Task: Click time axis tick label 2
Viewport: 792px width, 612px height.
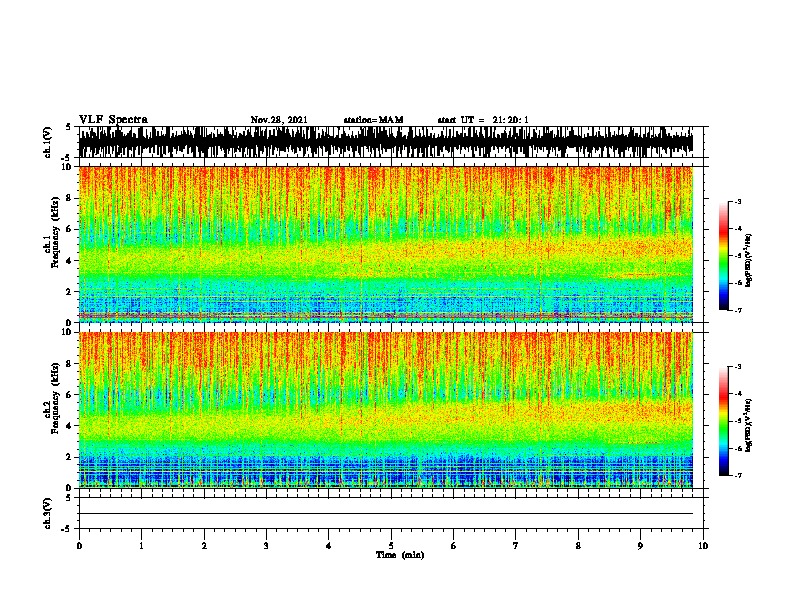Action: pyautogui.click(x=204, y=546)
